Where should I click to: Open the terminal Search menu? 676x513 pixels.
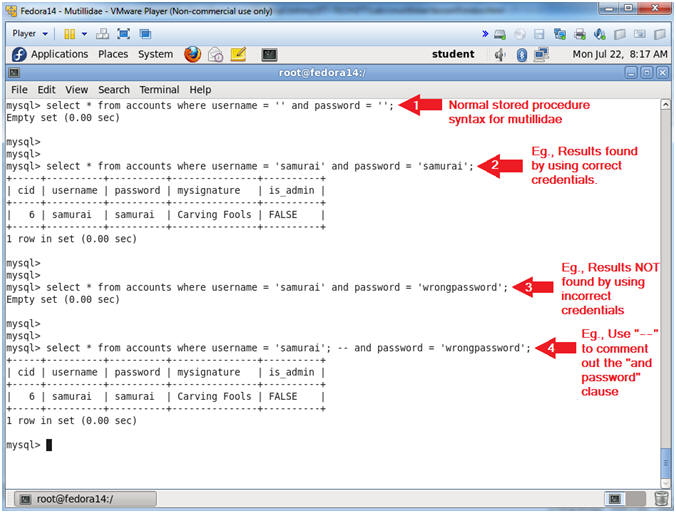click(x=114, y=90)
